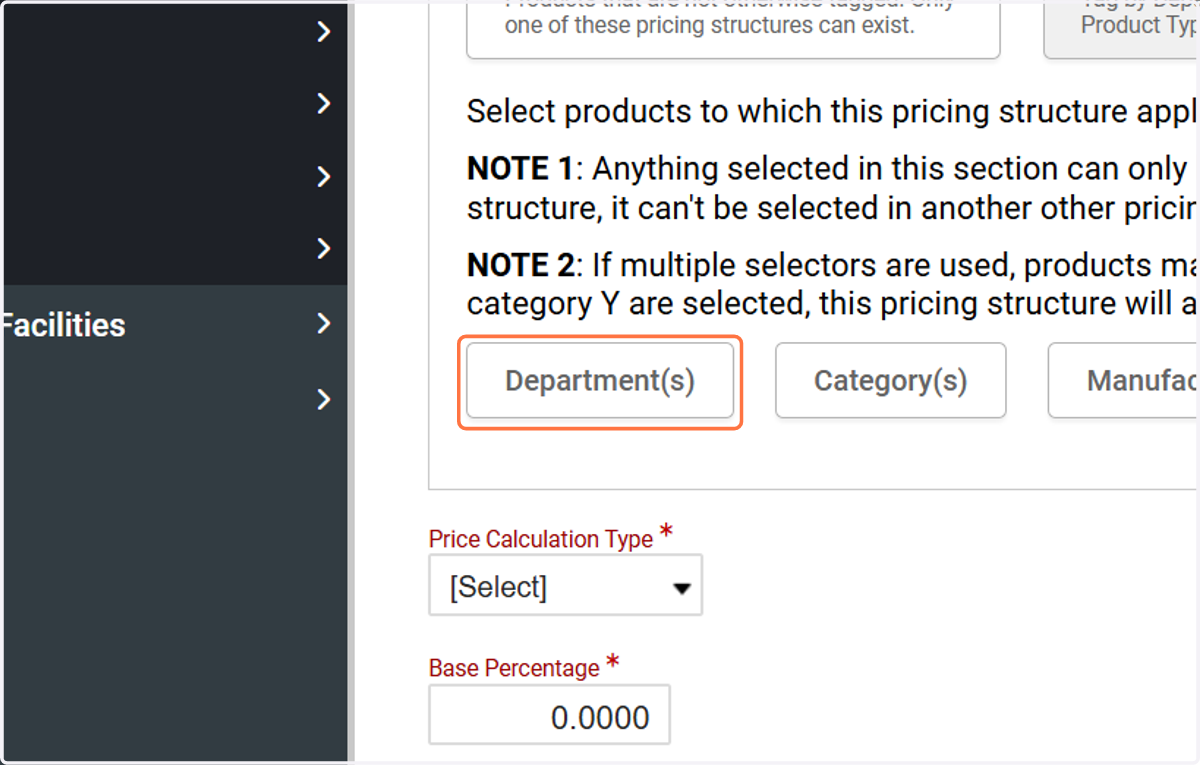1200x765 pixels.
Task: Expand the Facilities sidebar menu item
Action: click(323, 324)
